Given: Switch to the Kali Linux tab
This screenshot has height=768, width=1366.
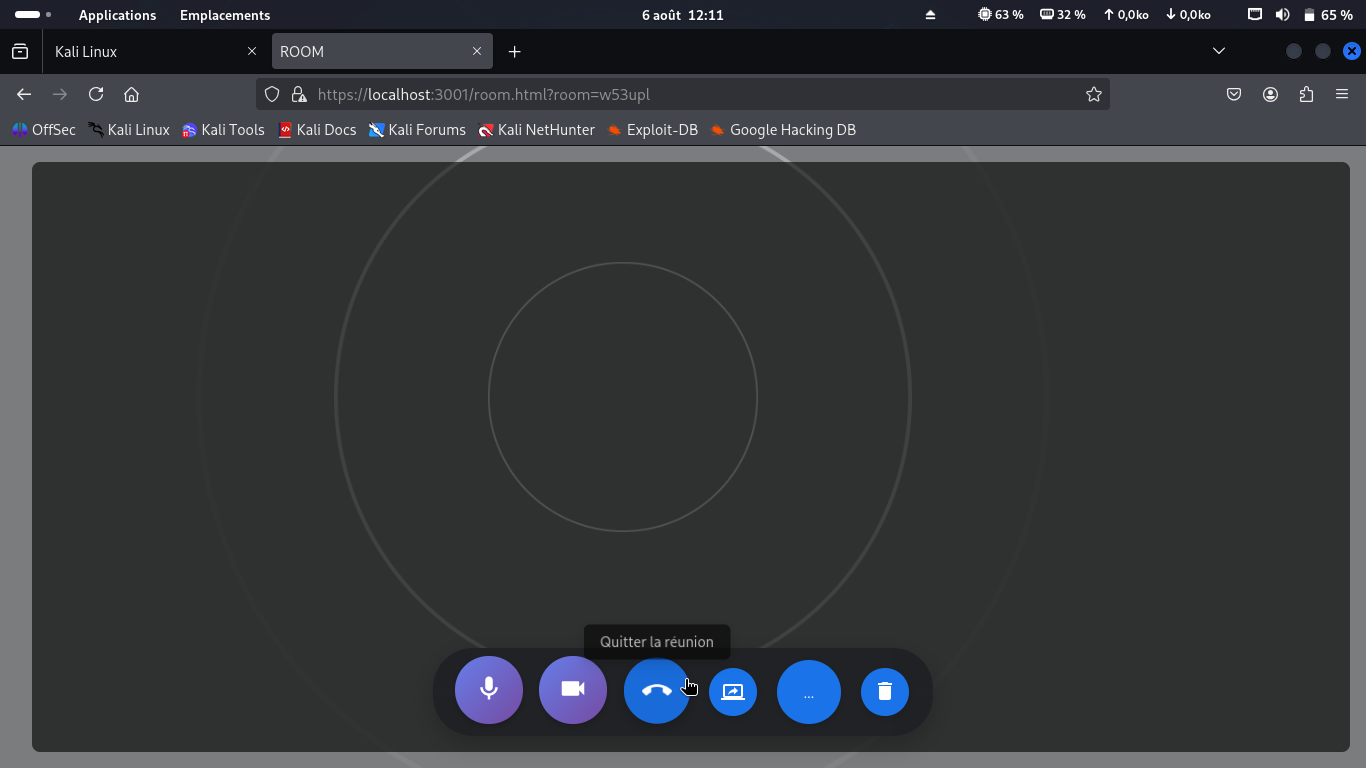Looking at the screenshot, I should click(x=140, y=51).
